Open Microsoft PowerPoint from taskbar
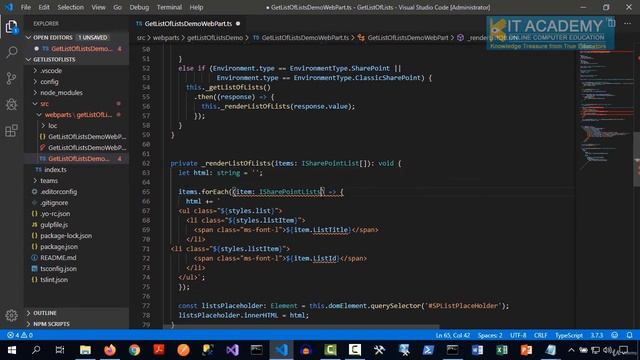The width and height of the screenshot is (640, 360). (526, 350)
